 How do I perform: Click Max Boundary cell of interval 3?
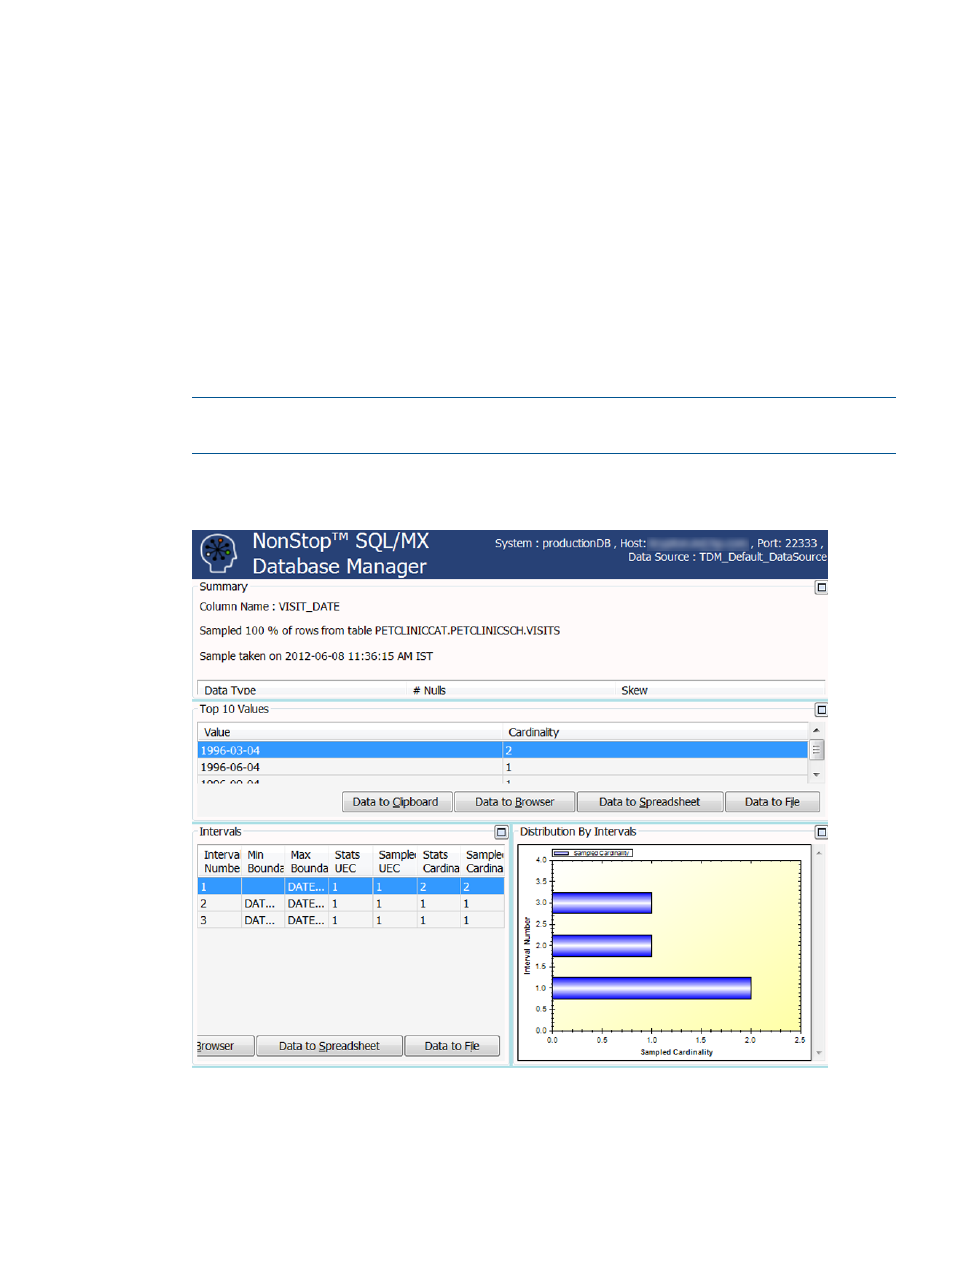pyautogui.click(x=307, y=920)
